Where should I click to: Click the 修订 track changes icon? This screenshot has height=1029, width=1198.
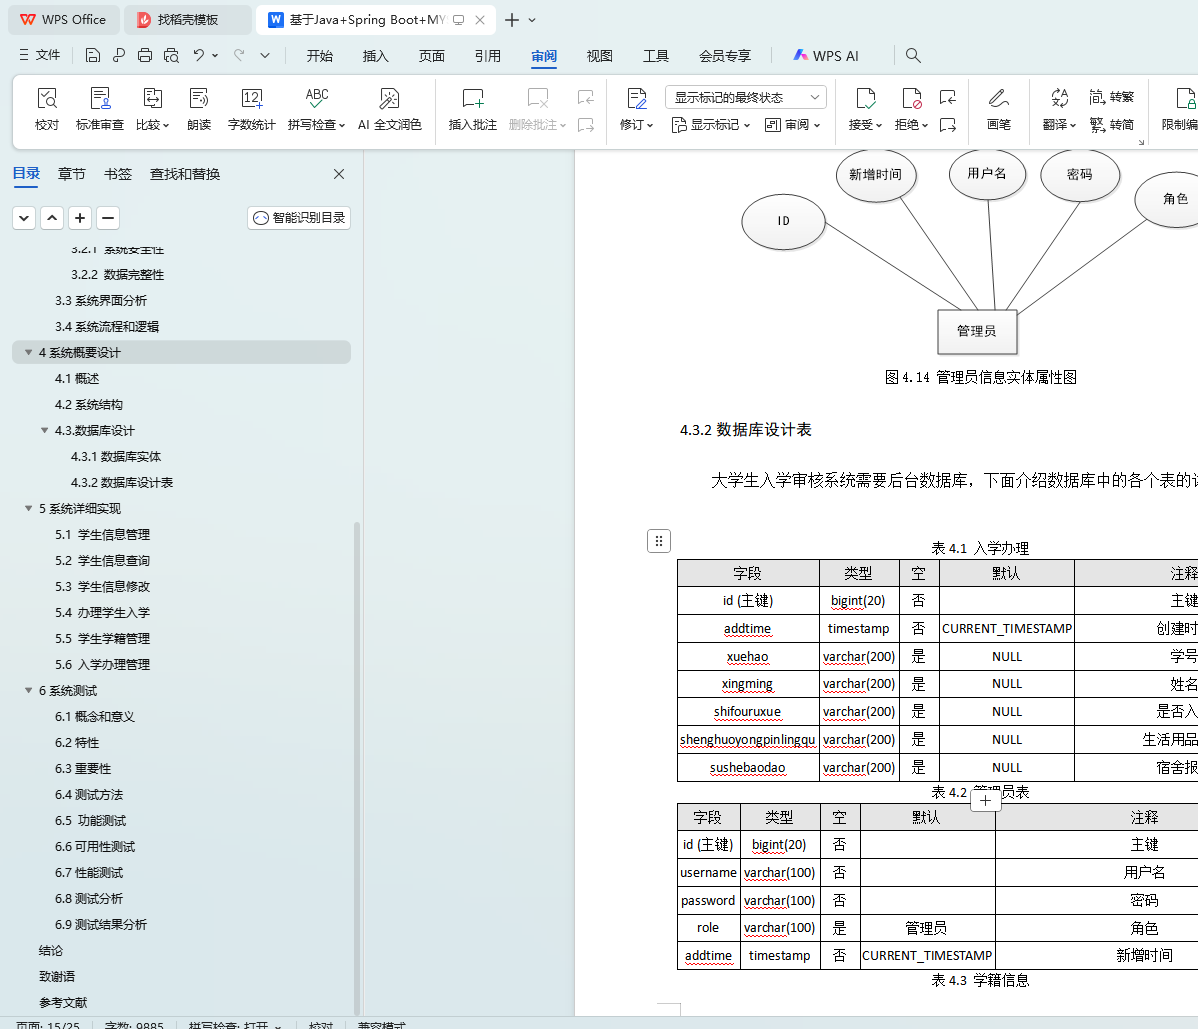coord(636,99)
